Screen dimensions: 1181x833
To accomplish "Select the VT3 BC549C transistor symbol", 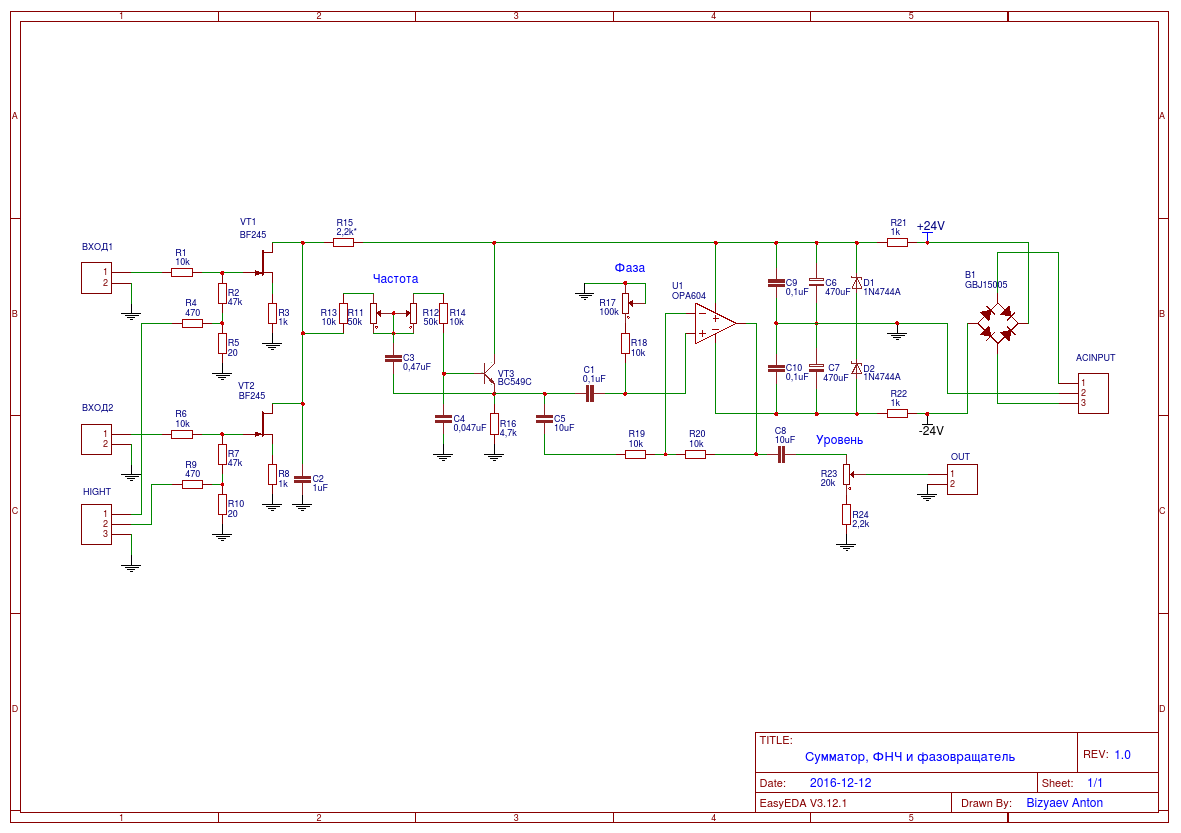I will [x=489, y=374].
